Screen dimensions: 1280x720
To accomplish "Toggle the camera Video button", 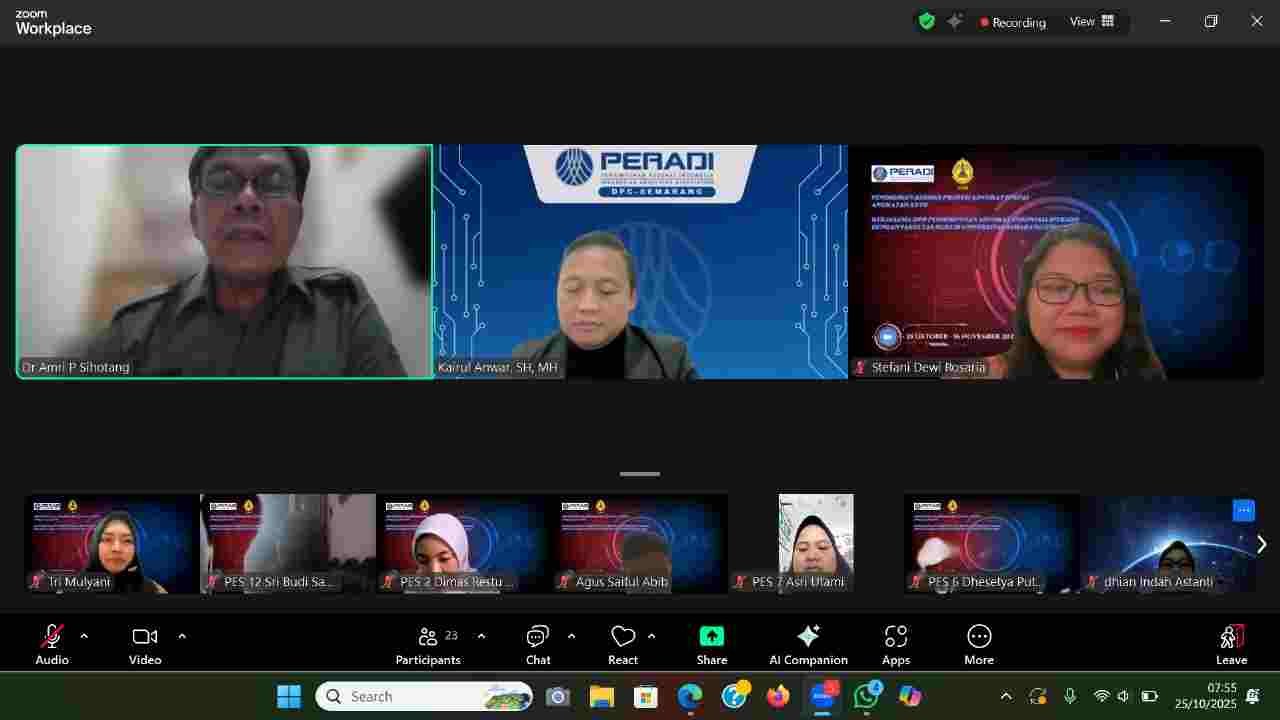I will point(145,644).
